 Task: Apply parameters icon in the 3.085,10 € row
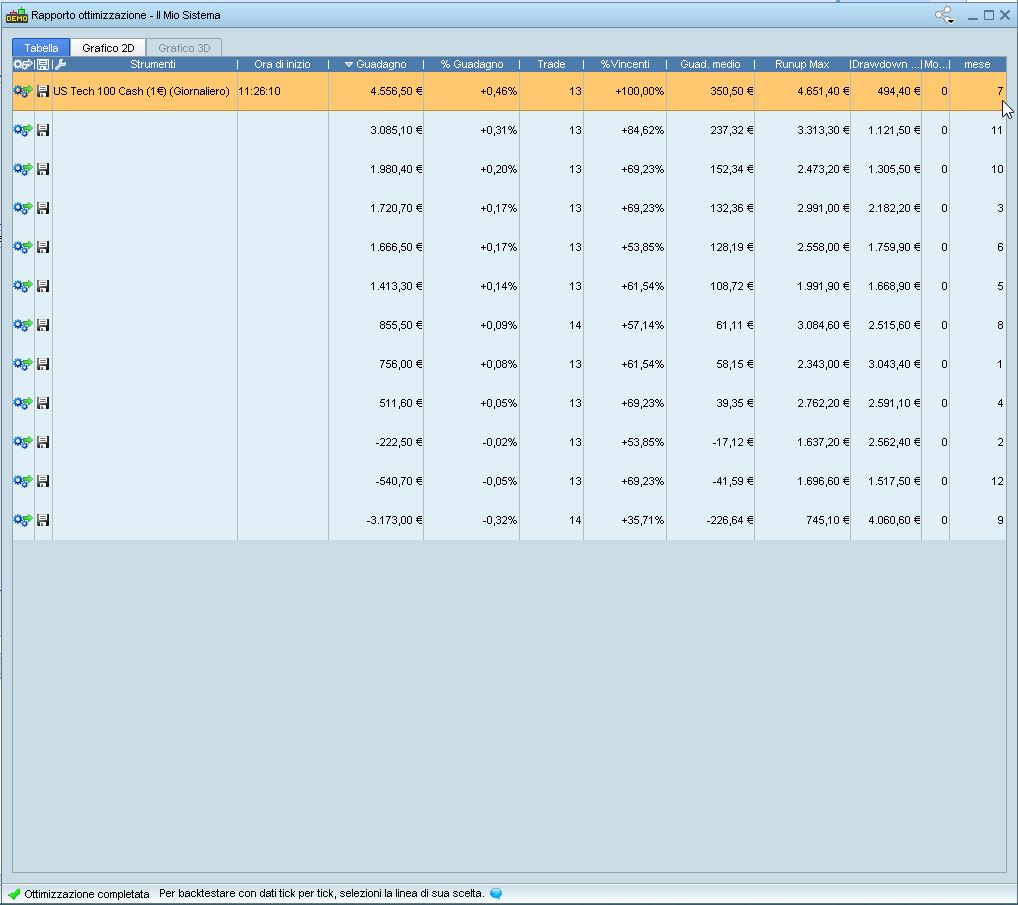(x=23, y=130)
